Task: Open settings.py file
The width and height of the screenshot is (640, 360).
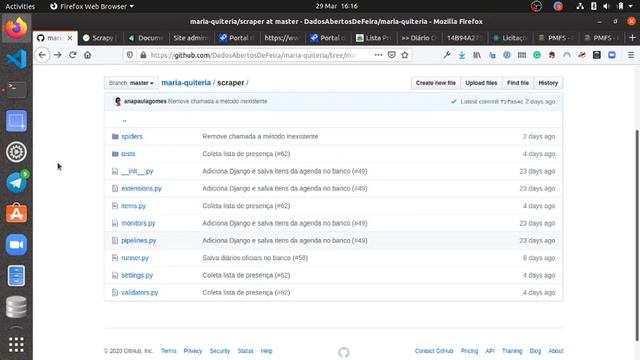Action: pyautogui.click(x=137, y=275)
